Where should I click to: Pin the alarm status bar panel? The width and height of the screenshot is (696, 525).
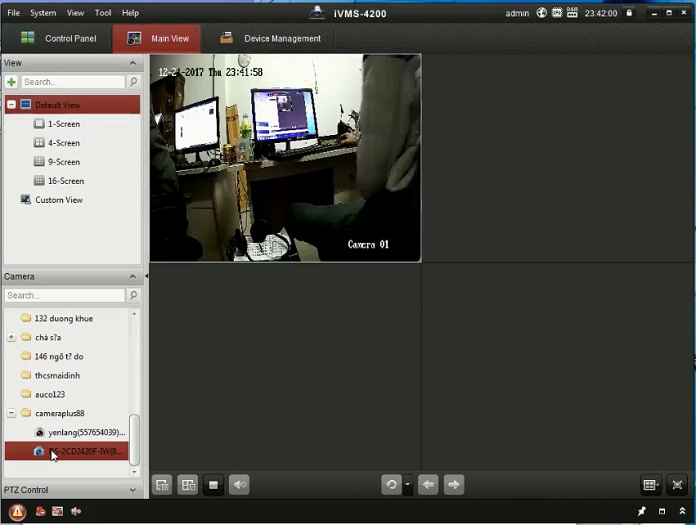point(641,511)
